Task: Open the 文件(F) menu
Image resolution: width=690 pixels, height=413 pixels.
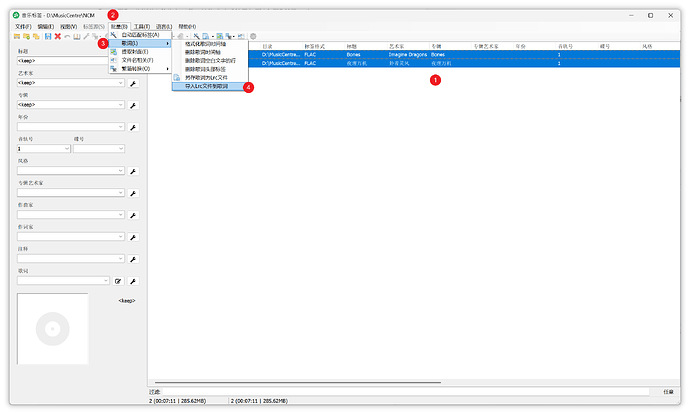Action: click(23, 27)
